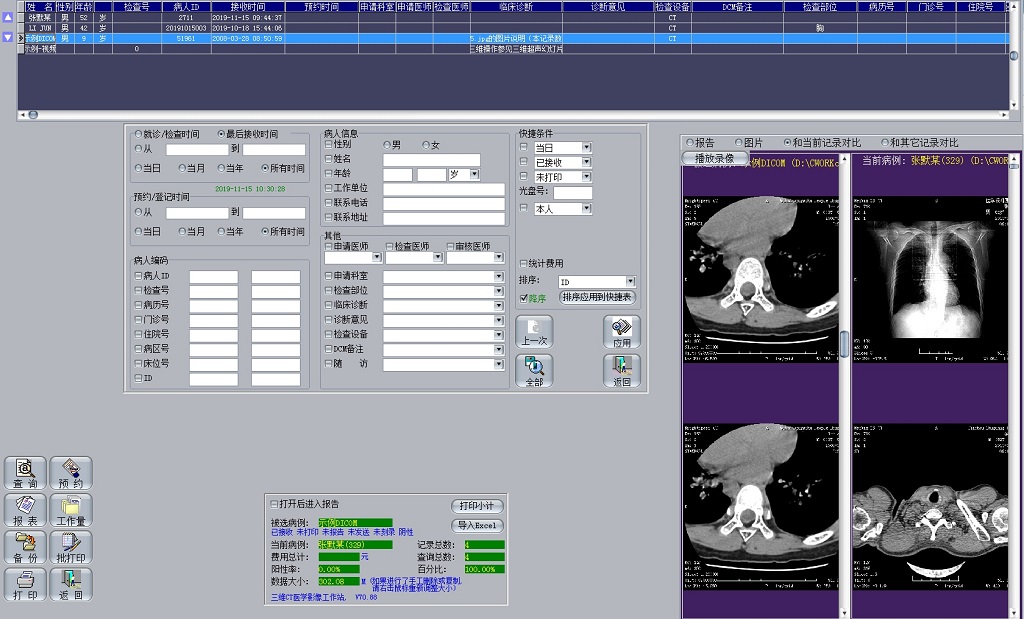Tick the 打开后进入报告 checkbox
Screen dimensions: 1024x619
(275, 504)
